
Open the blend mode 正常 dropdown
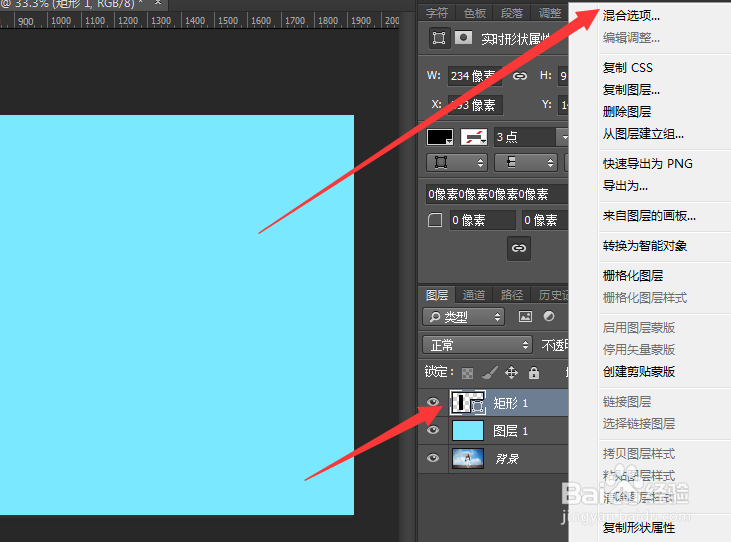[477, 345]
